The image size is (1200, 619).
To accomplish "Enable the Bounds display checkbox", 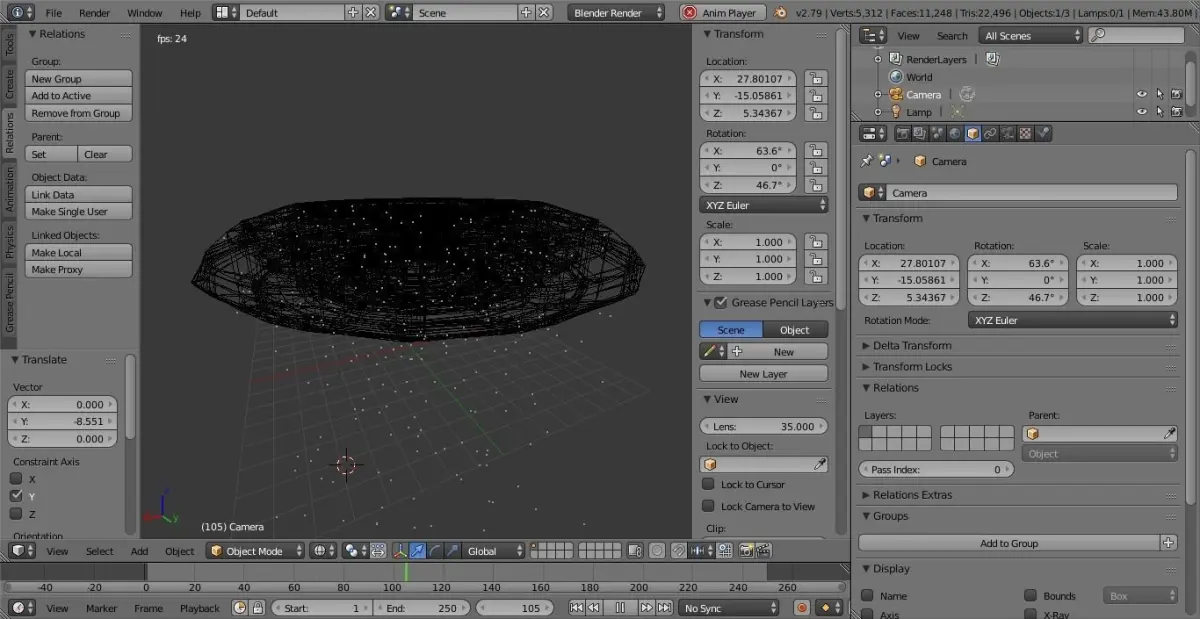I will (1031, 596).
